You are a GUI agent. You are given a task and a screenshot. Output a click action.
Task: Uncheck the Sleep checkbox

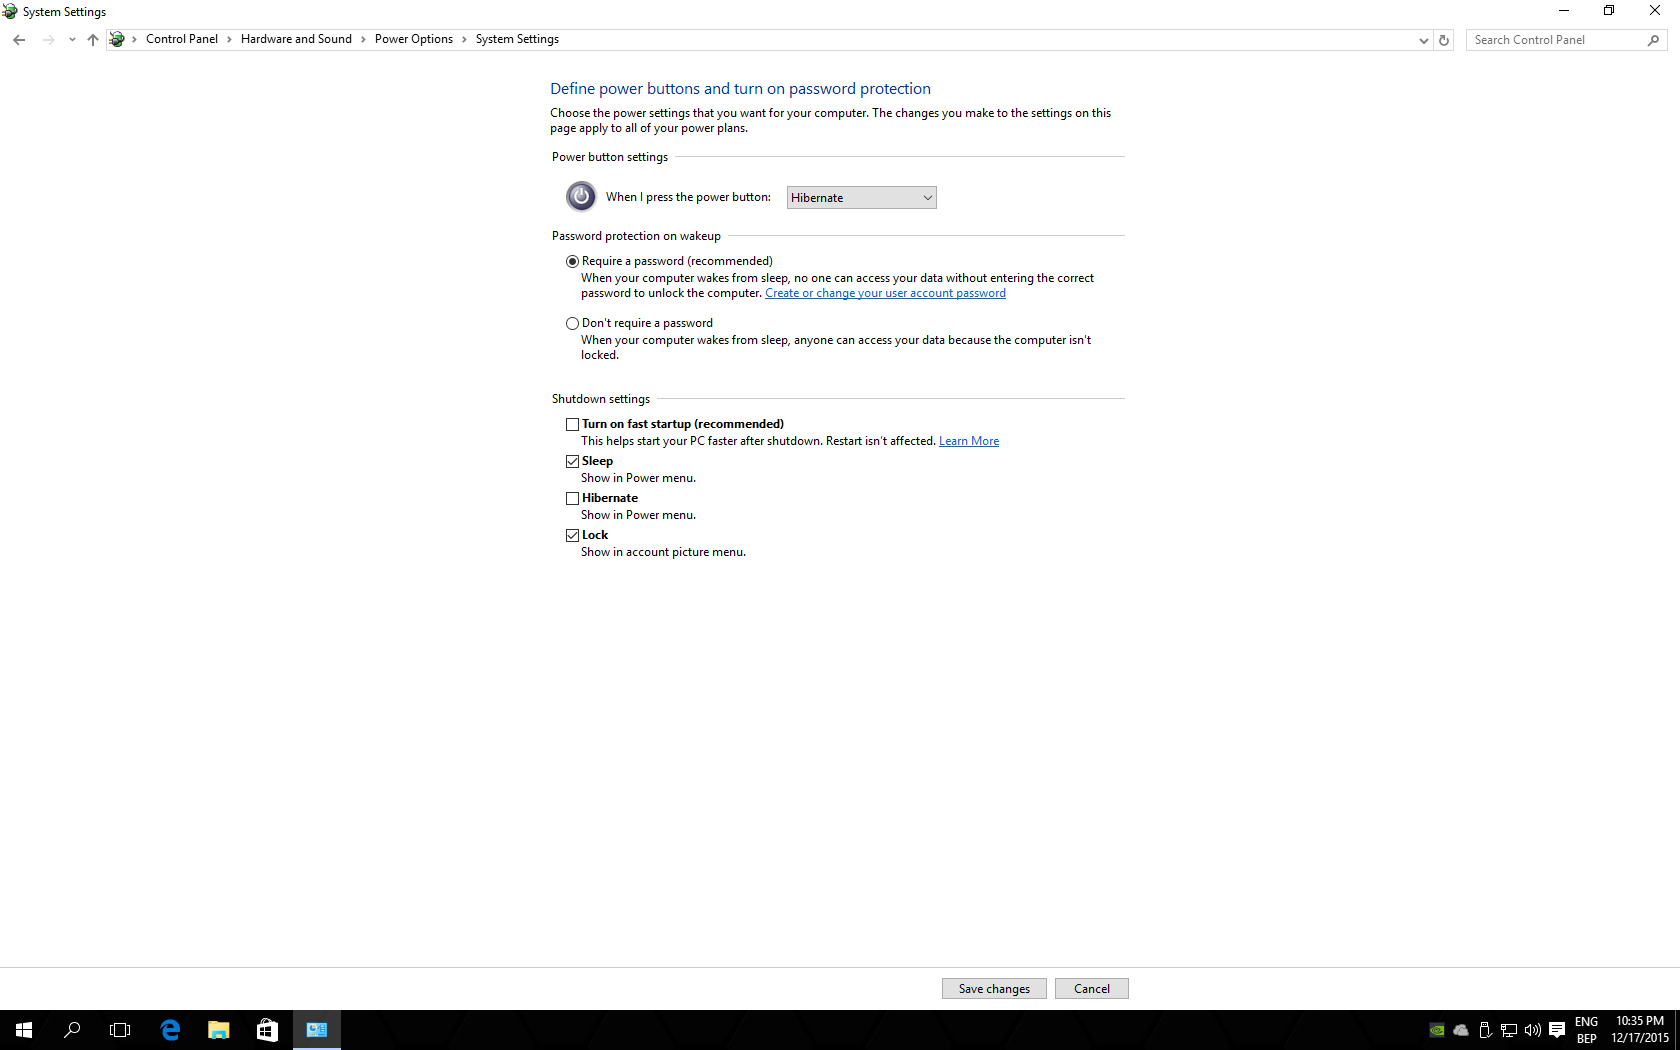(x=572, y=461)
